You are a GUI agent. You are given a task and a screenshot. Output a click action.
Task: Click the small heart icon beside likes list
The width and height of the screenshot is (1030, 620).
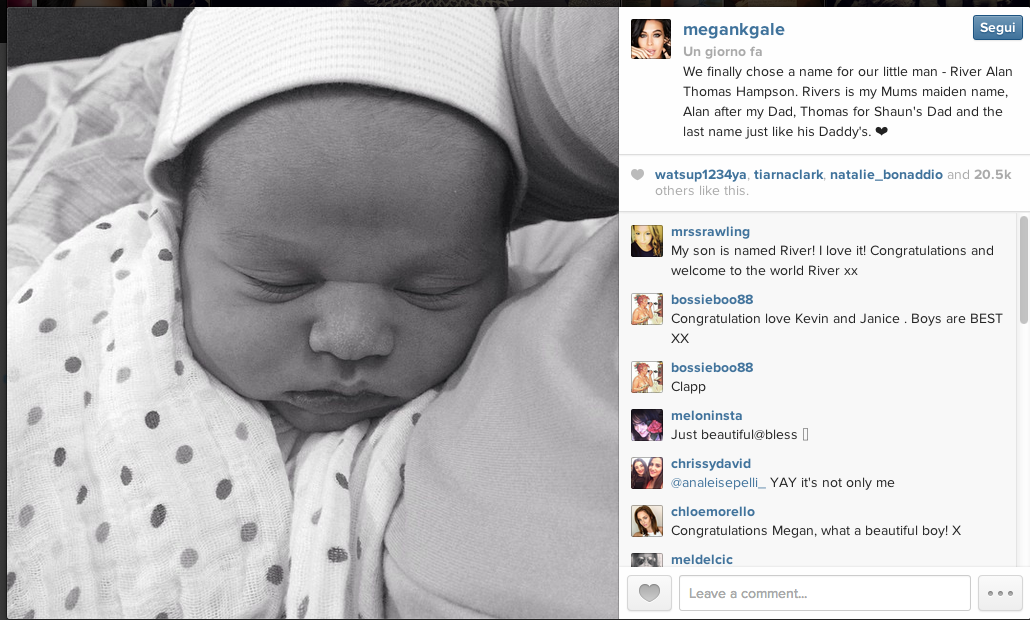[637, 174]
